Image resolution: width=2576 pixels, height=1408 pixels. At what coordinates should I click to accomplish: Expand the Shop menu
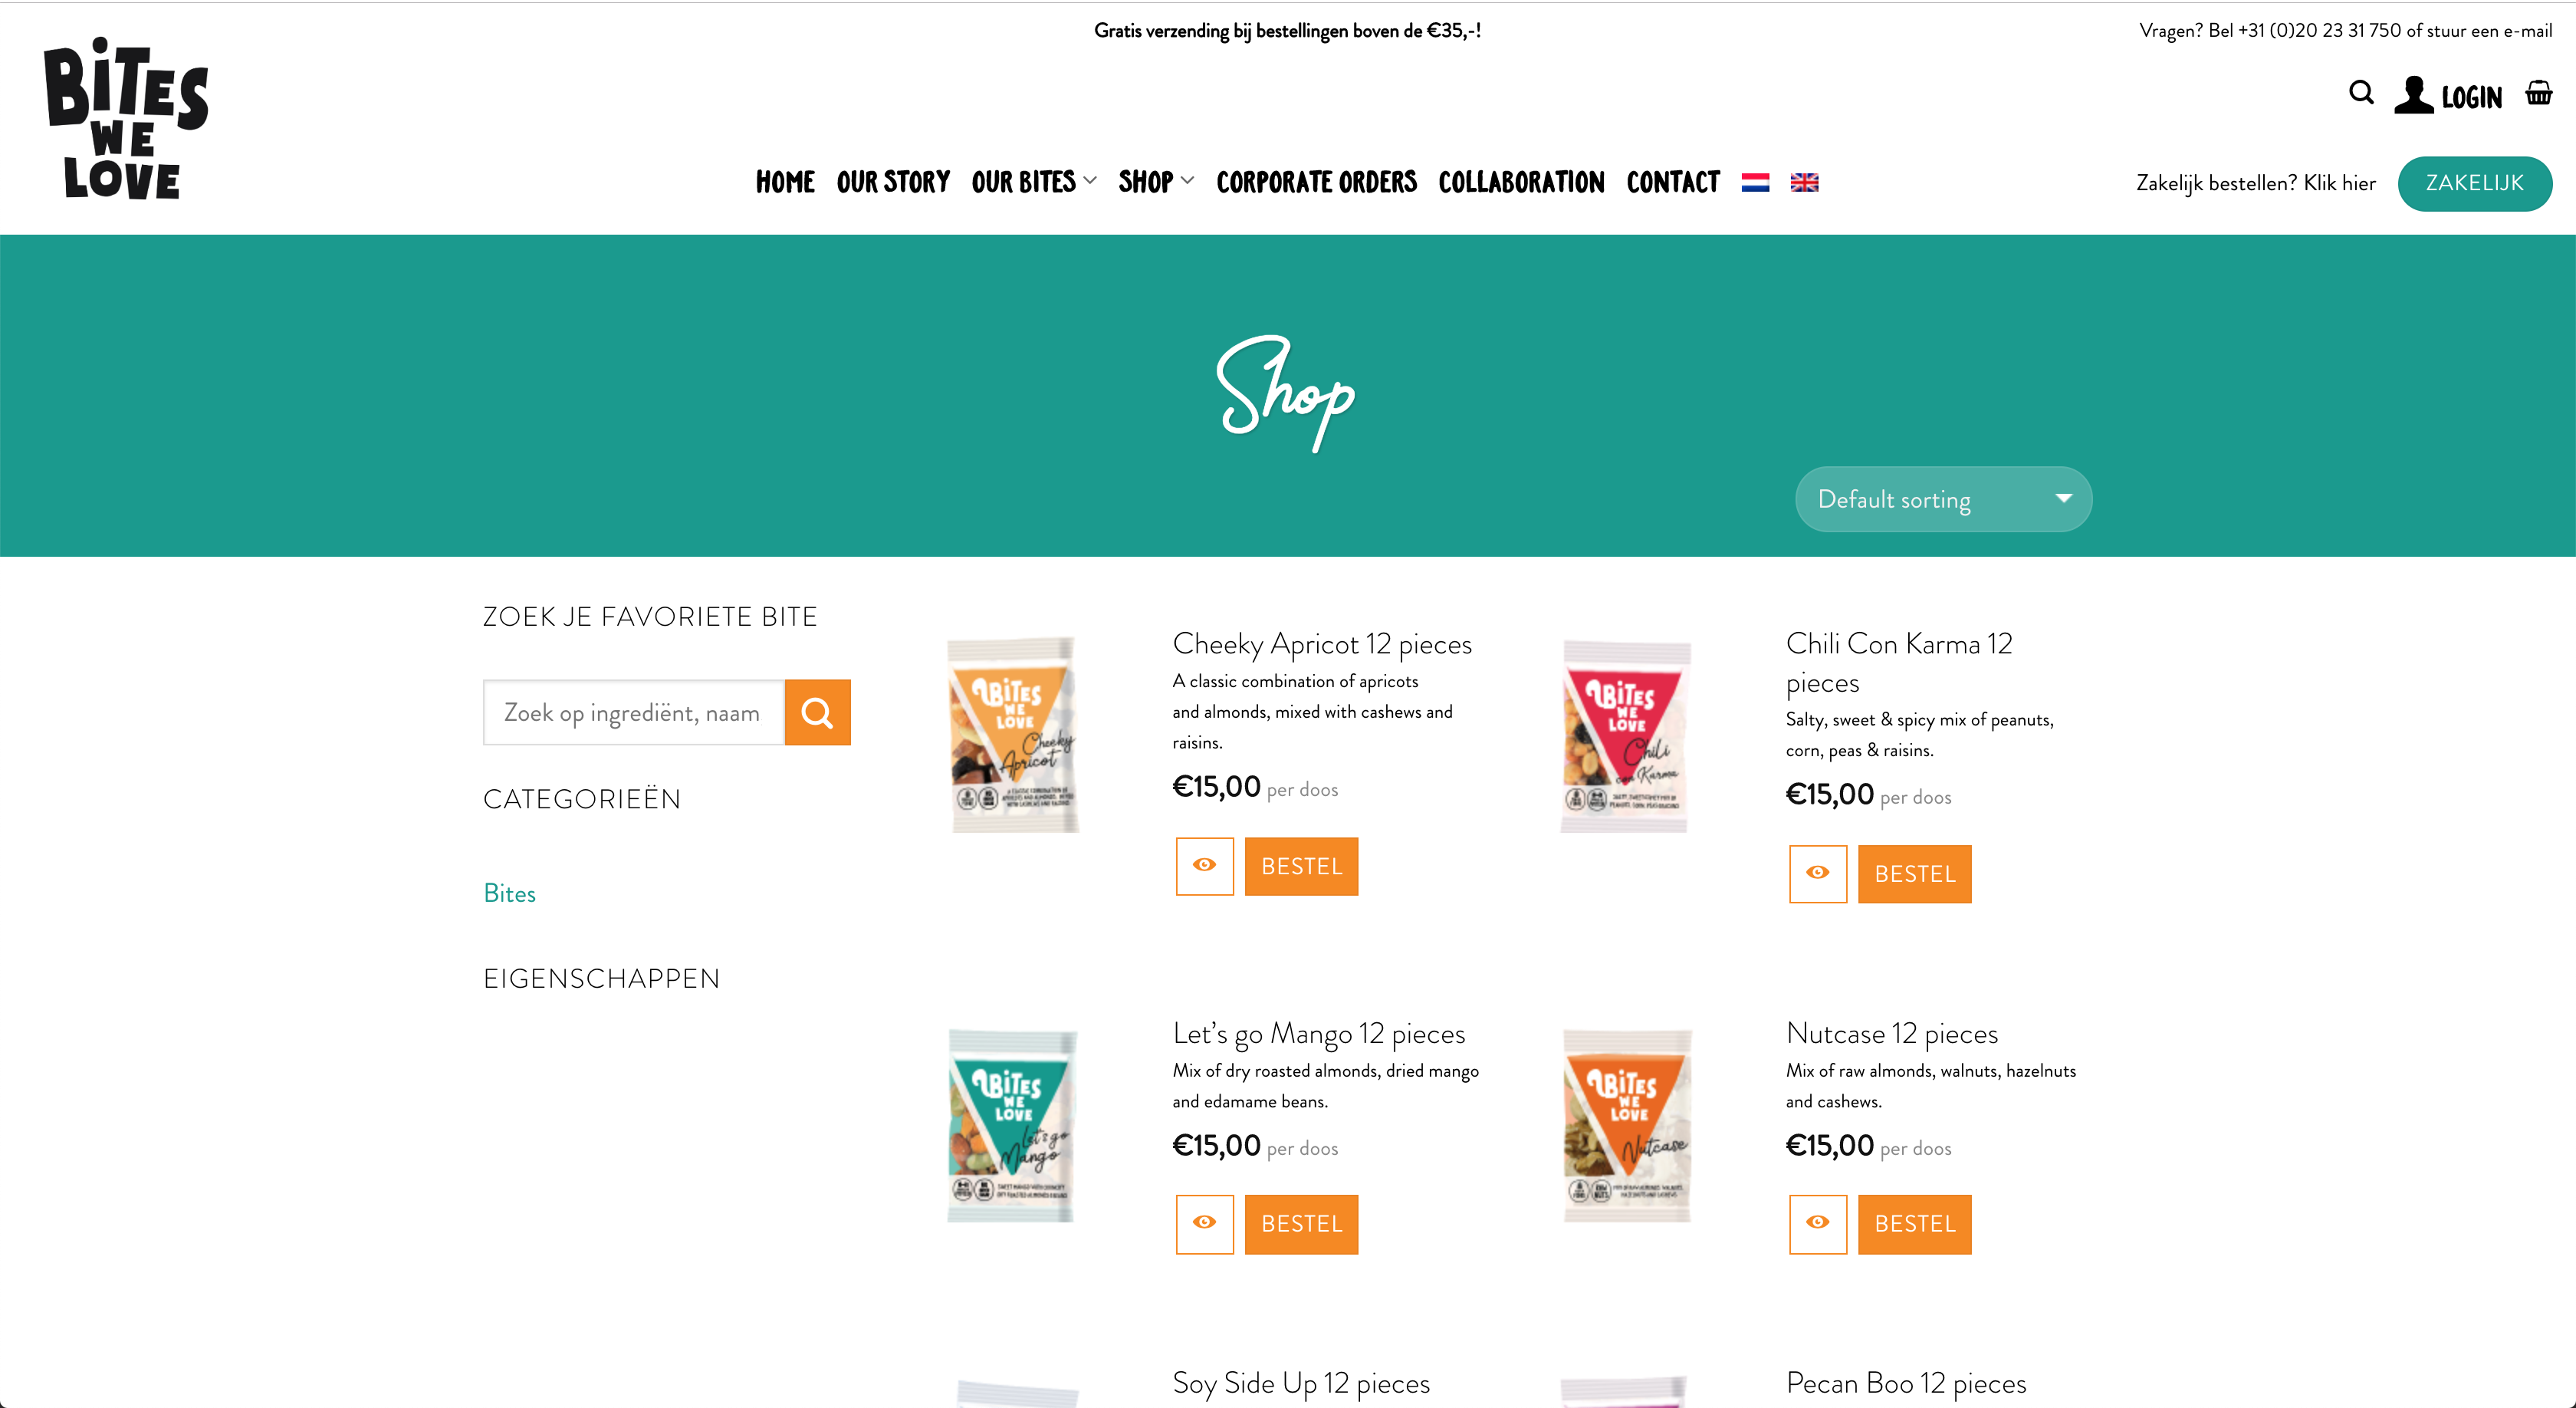point(1156,182)
